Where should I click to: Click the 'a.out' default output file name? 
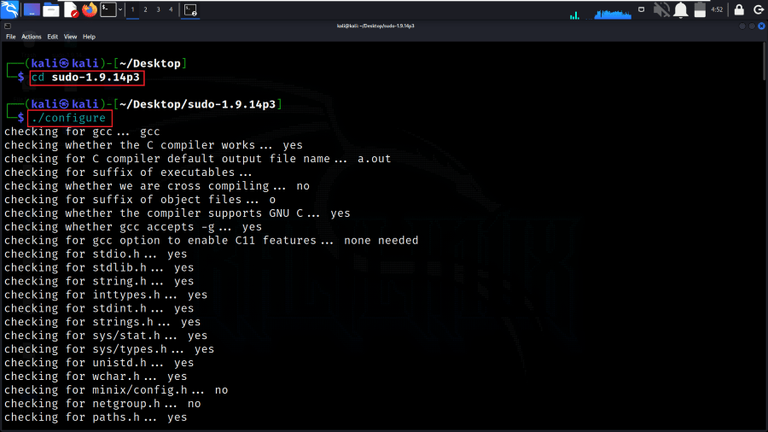(374, 159)
